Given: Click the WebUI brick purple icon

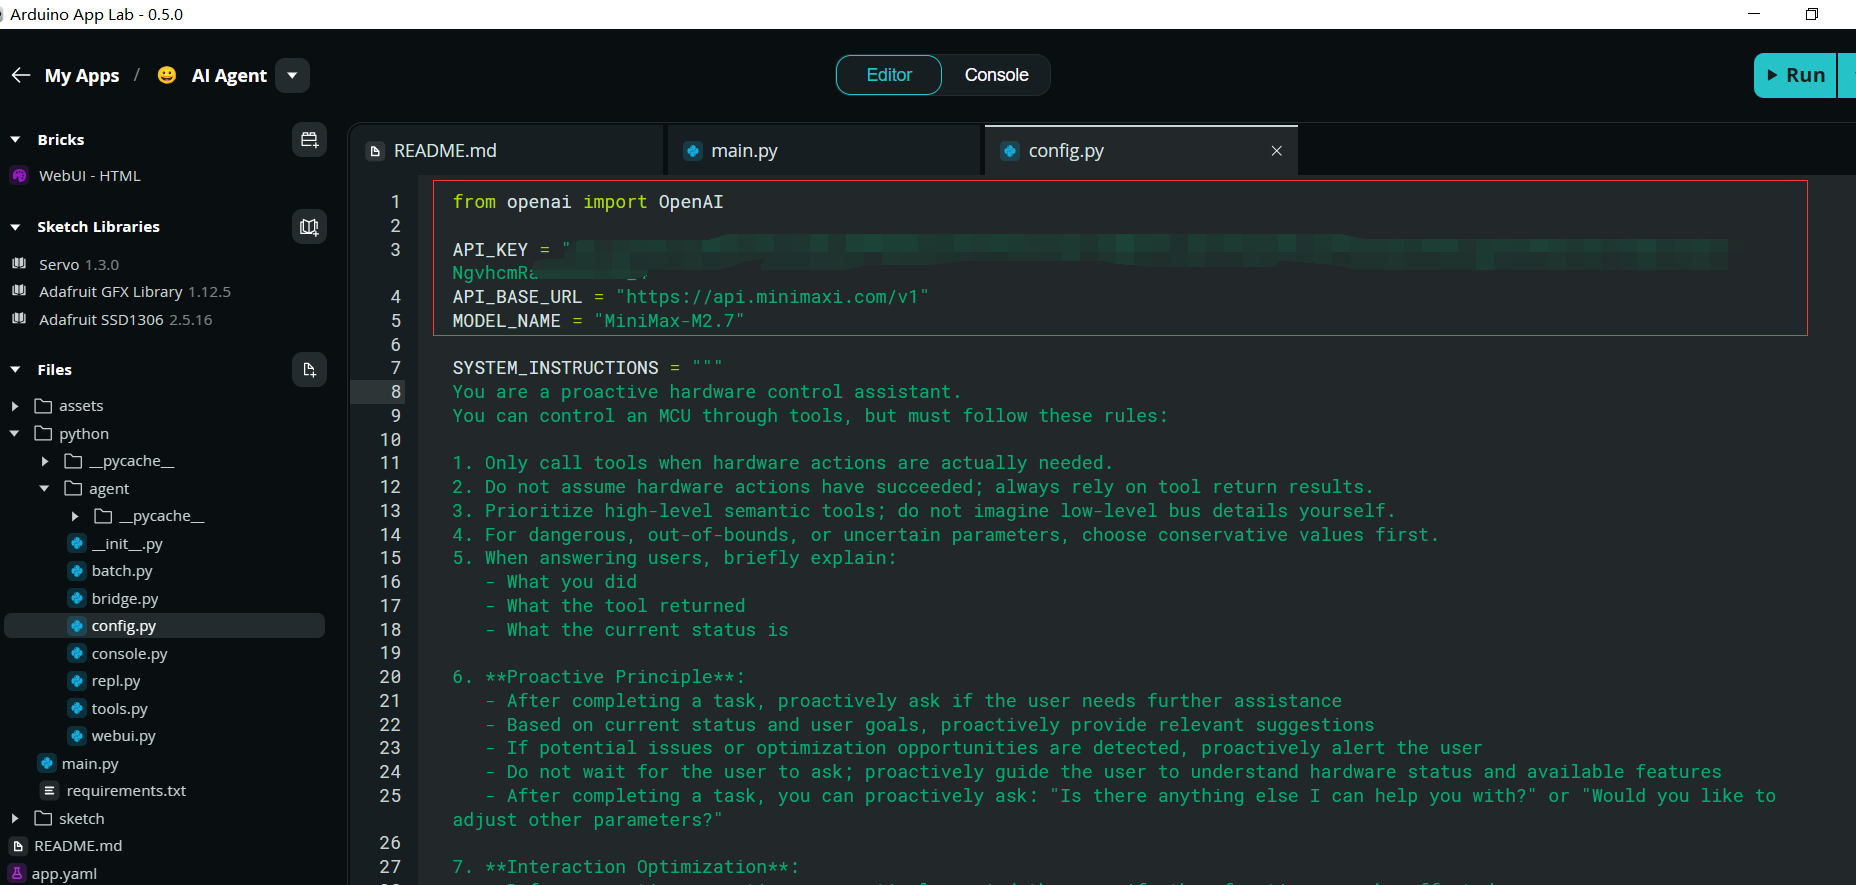Looking at the screenshot, I should pyautogui.click(x=19, y=176).
